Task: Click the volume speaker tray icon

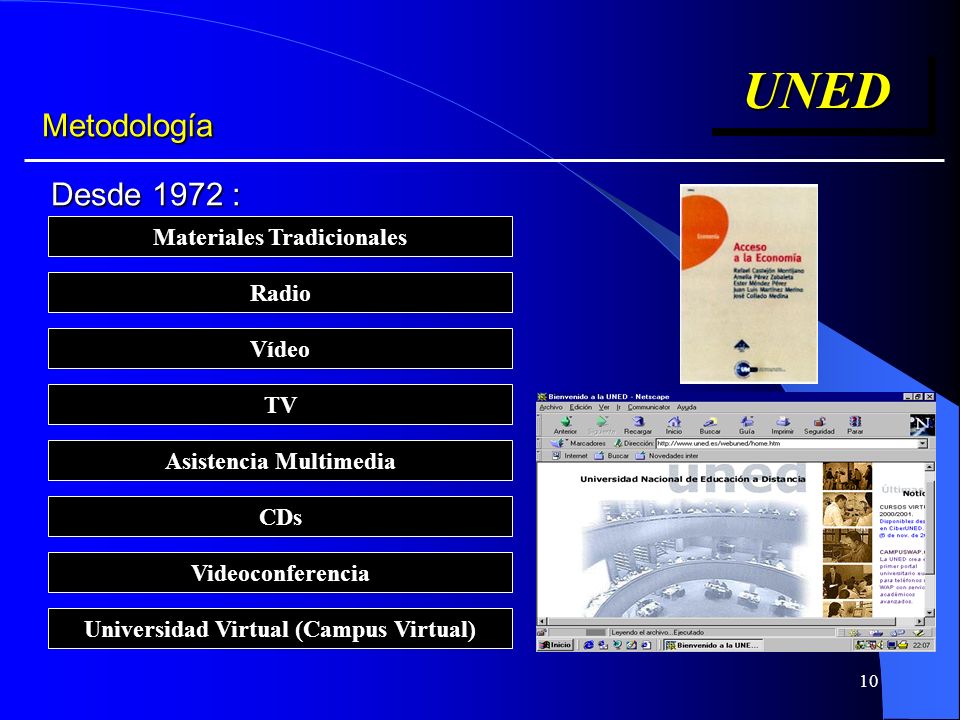Action: click(x=881, y=645)
